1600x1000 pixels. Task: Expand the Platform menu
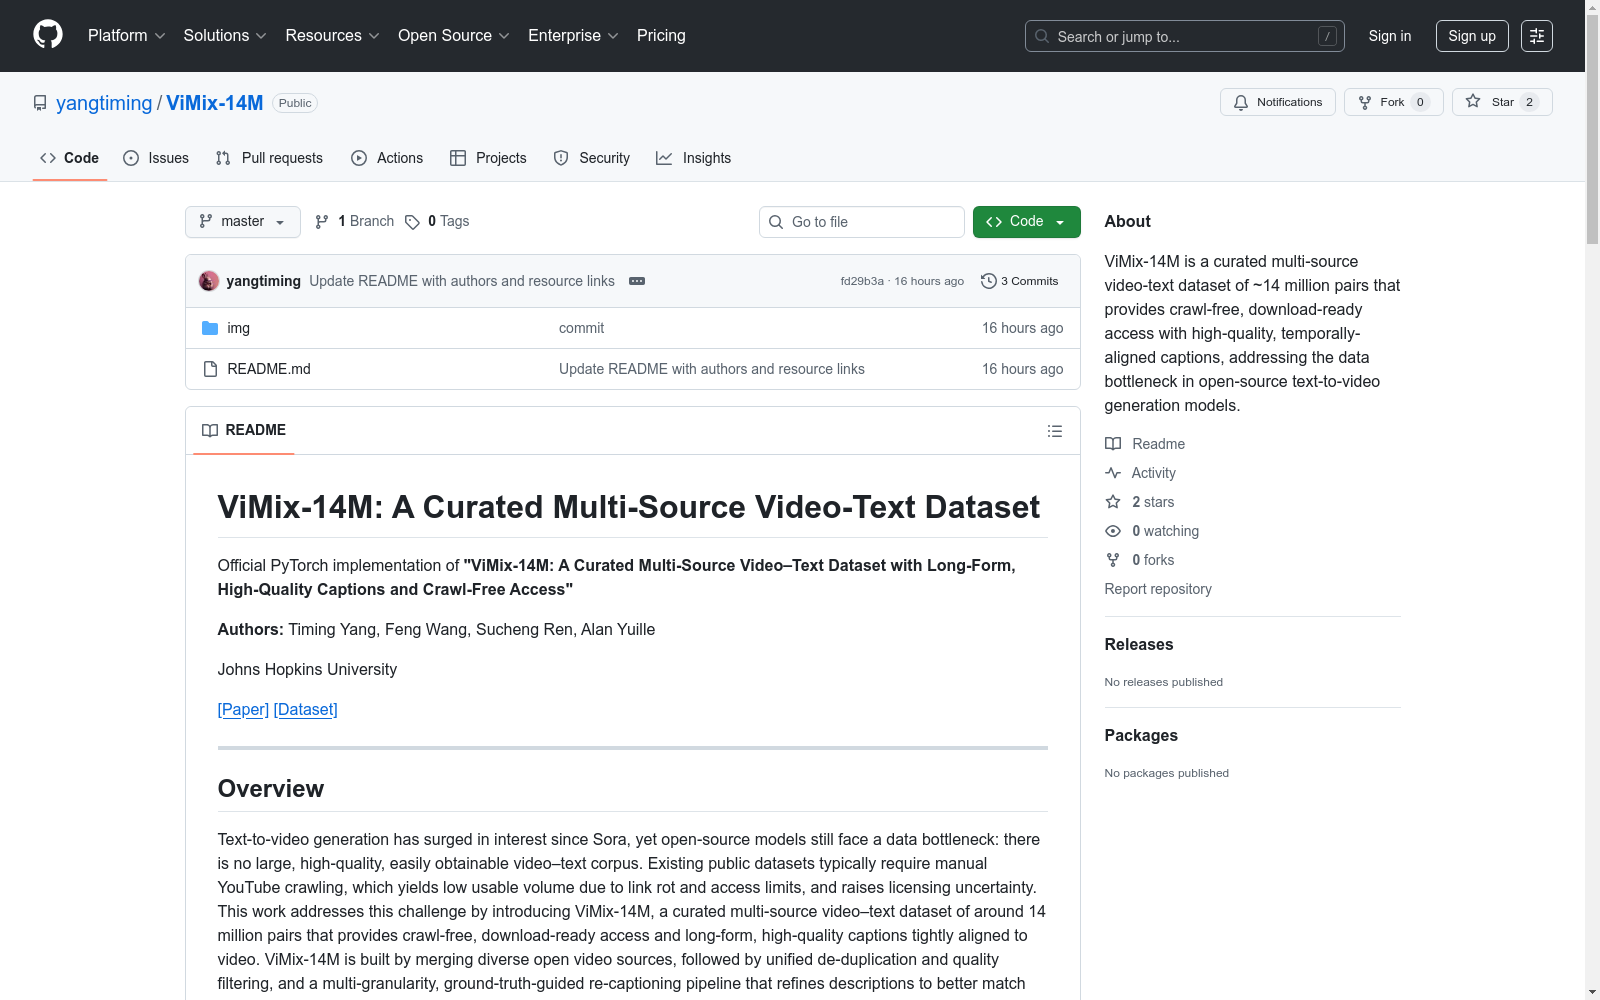point(127,35)
